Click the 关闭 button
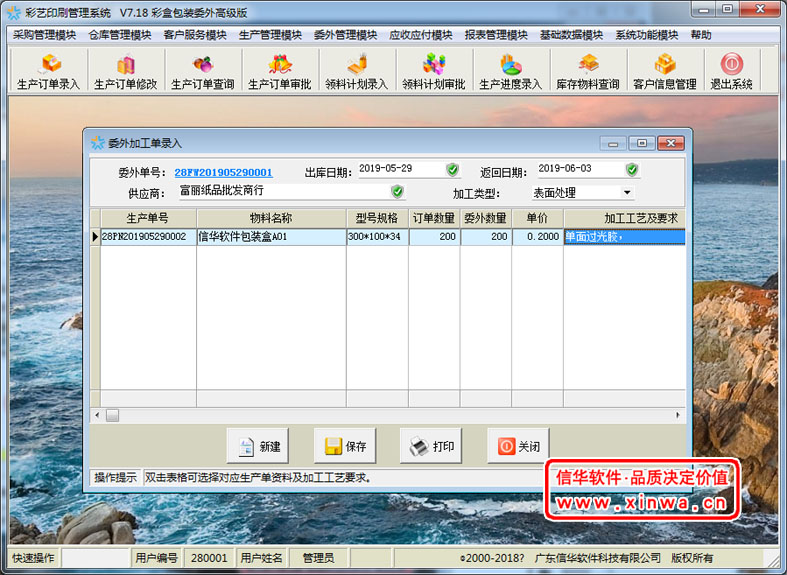 (x=518, y=446)
